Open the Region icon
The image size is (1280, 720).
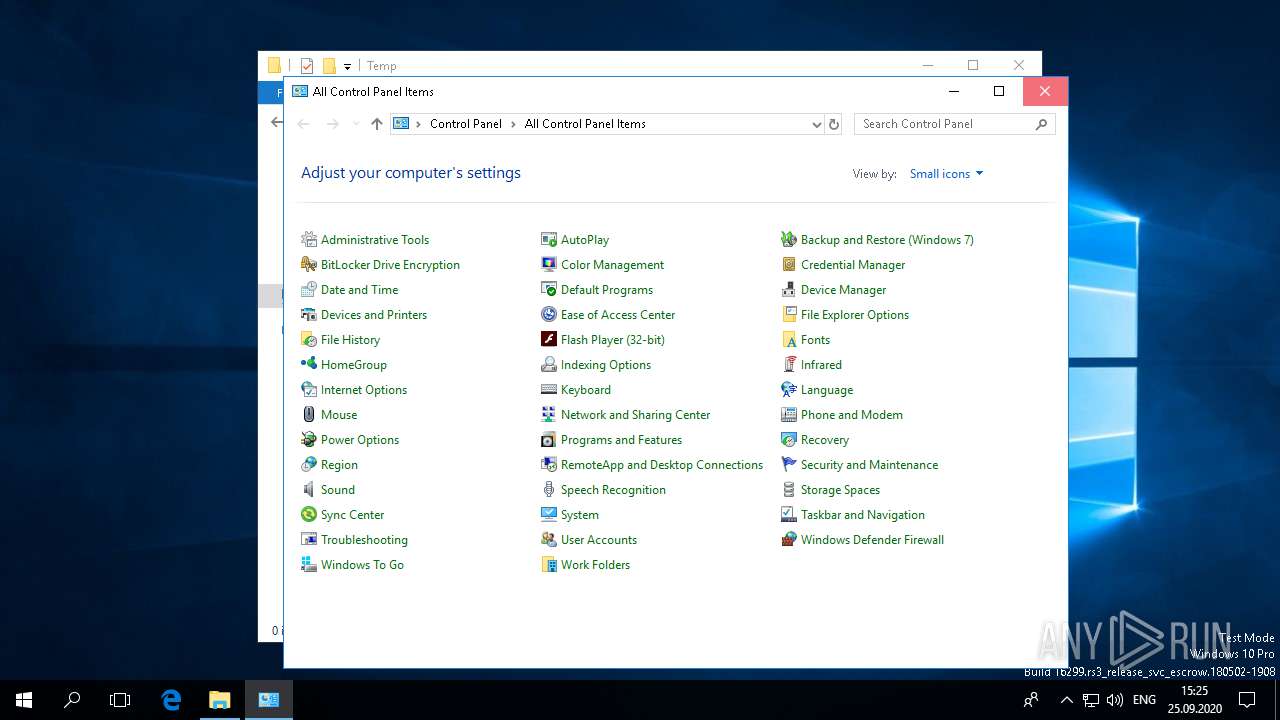[309, 465]
